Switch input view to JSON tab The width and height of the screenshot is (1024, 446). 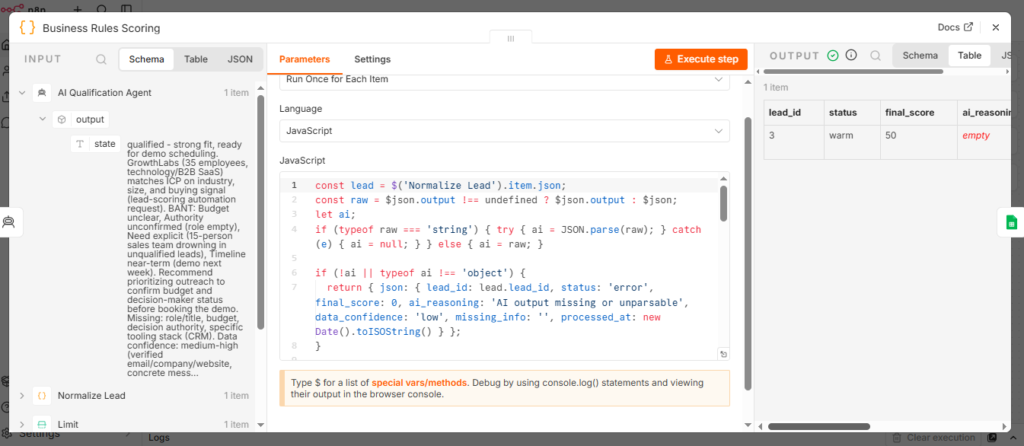240,59
